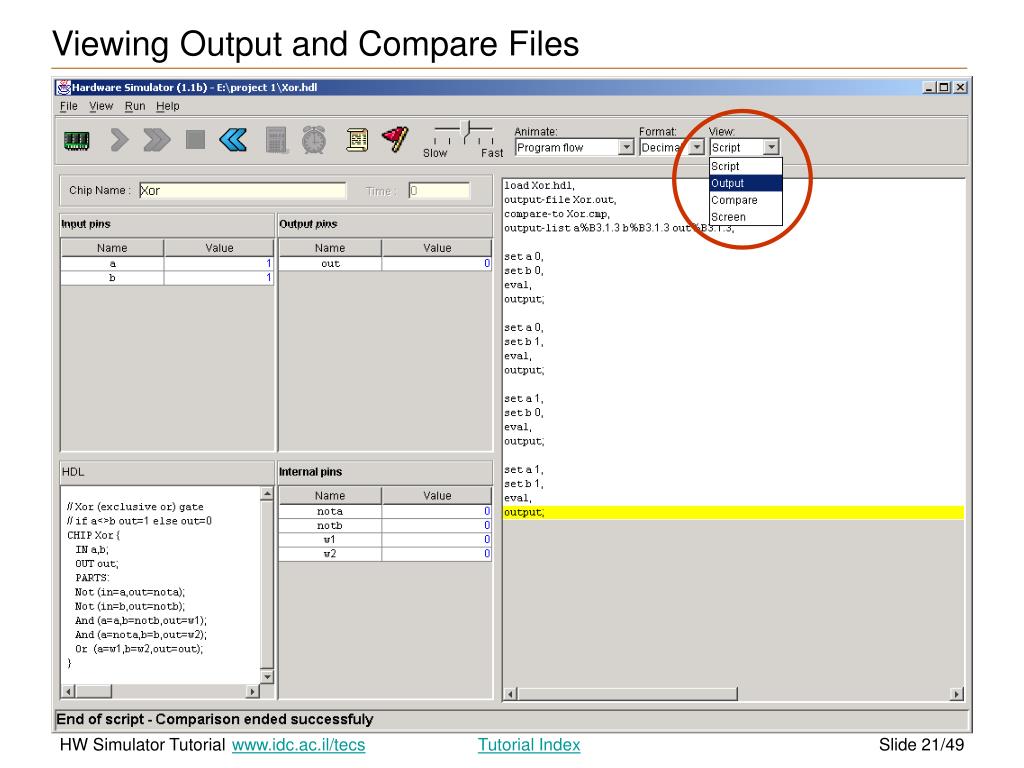Click the alarm clock Tick Tock icon
Image resolution: width=1024 pixels, height=768 pixels.
coord(314,140)
